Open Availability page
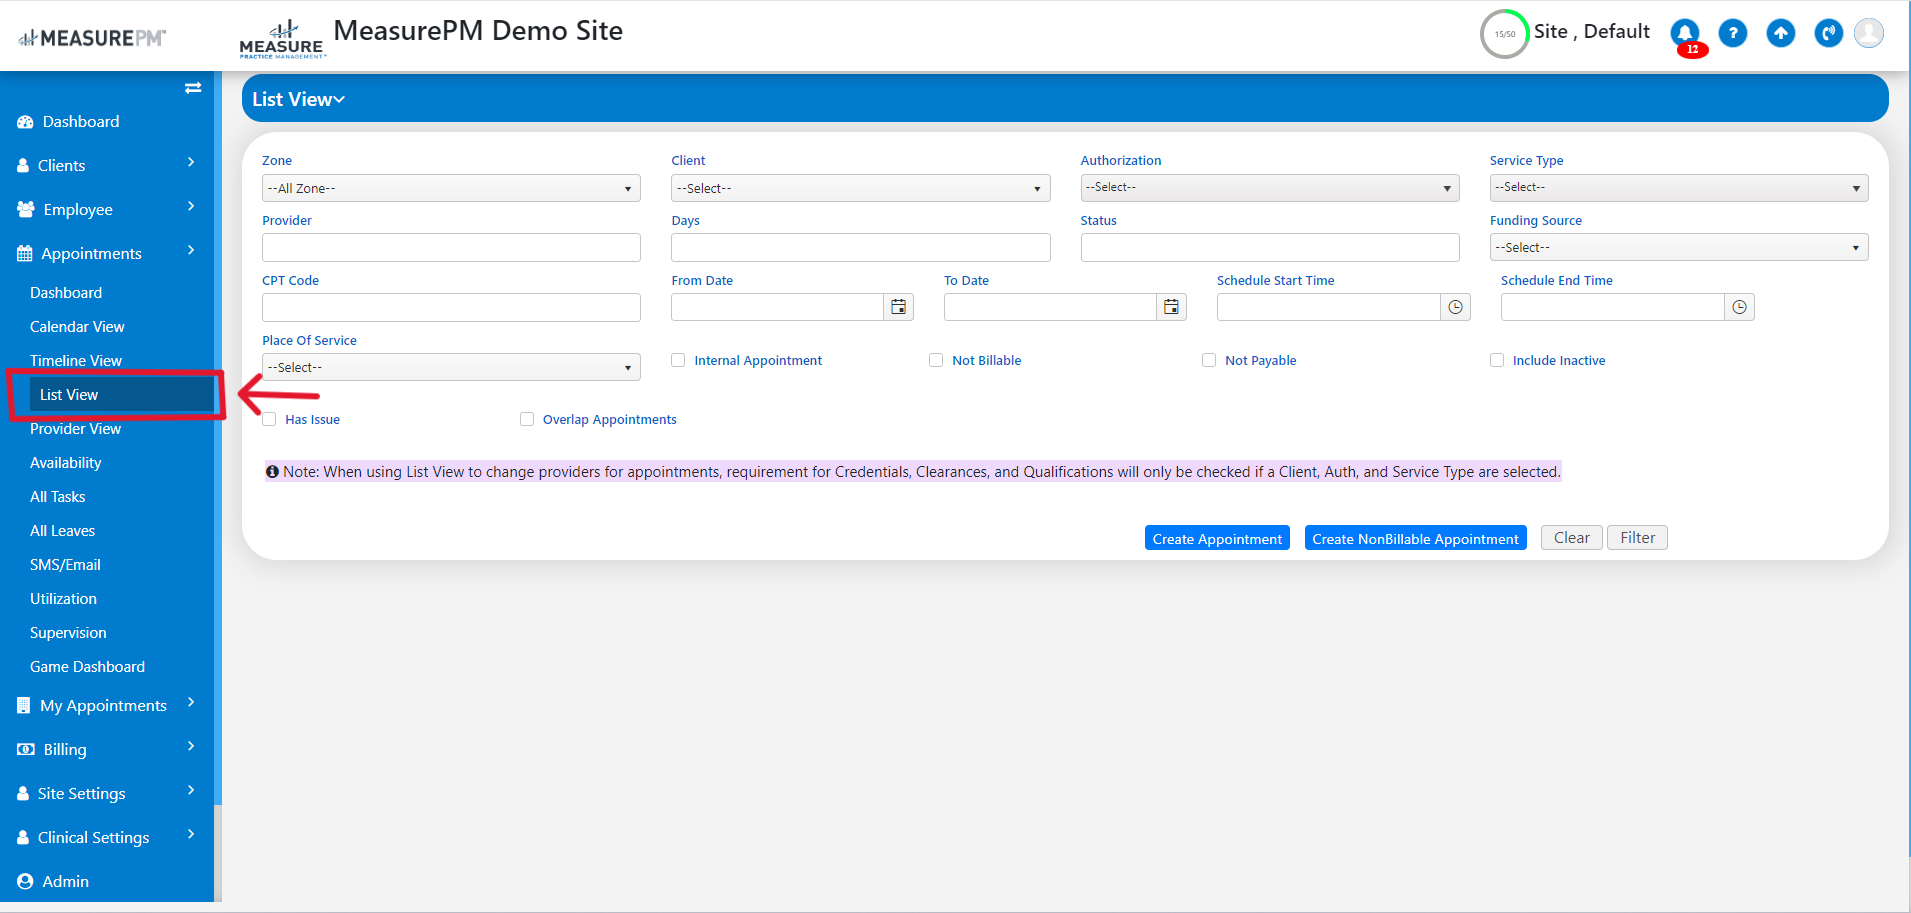The image size is (1911, 913). click(x=66, y=463)
